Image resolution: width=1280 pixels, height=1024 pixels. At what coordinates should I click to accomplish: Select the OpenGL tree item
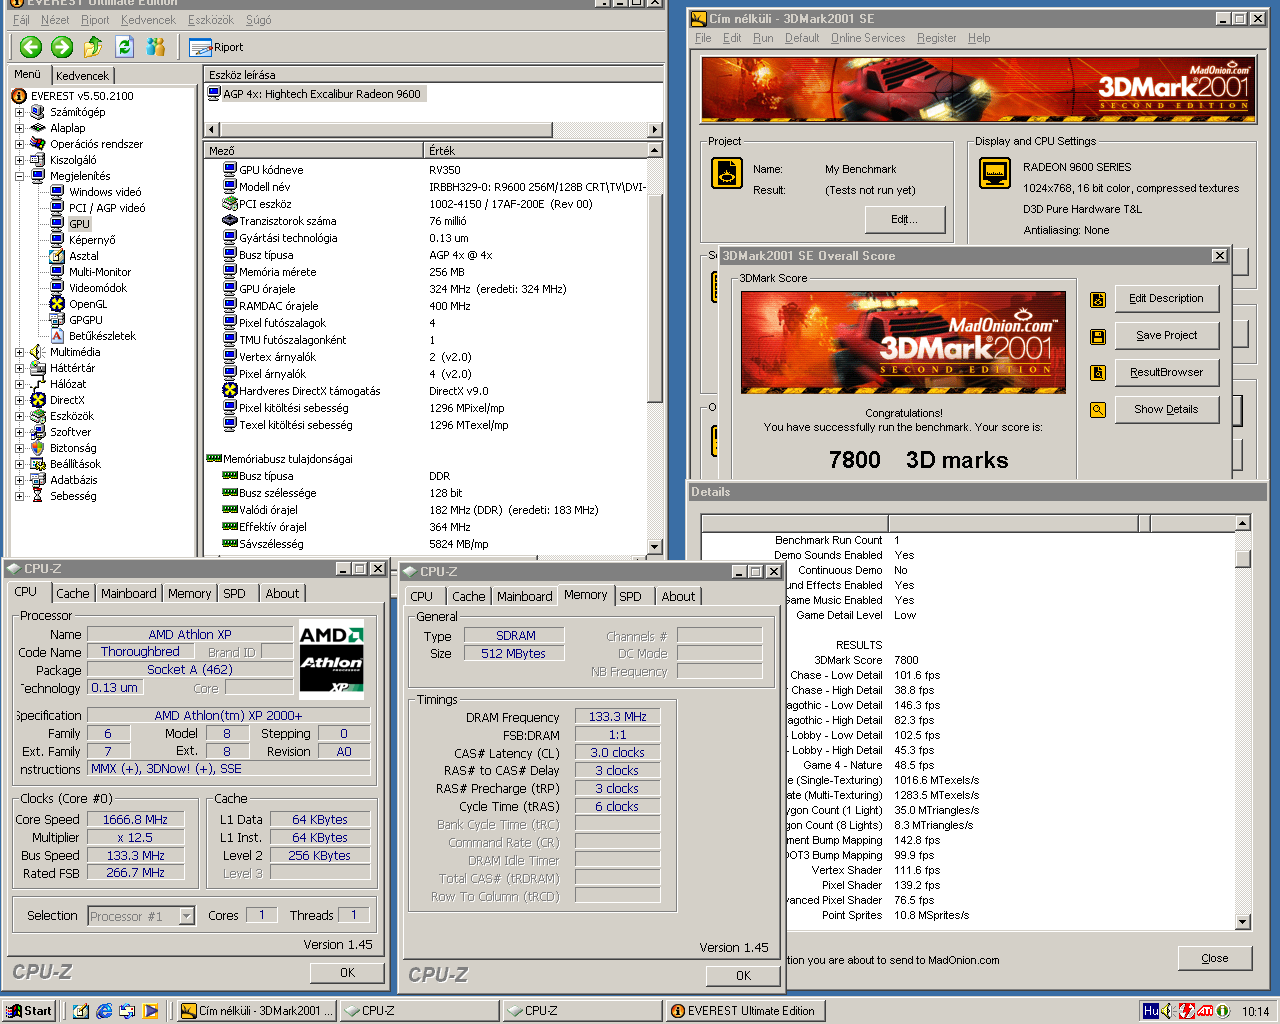88,304
